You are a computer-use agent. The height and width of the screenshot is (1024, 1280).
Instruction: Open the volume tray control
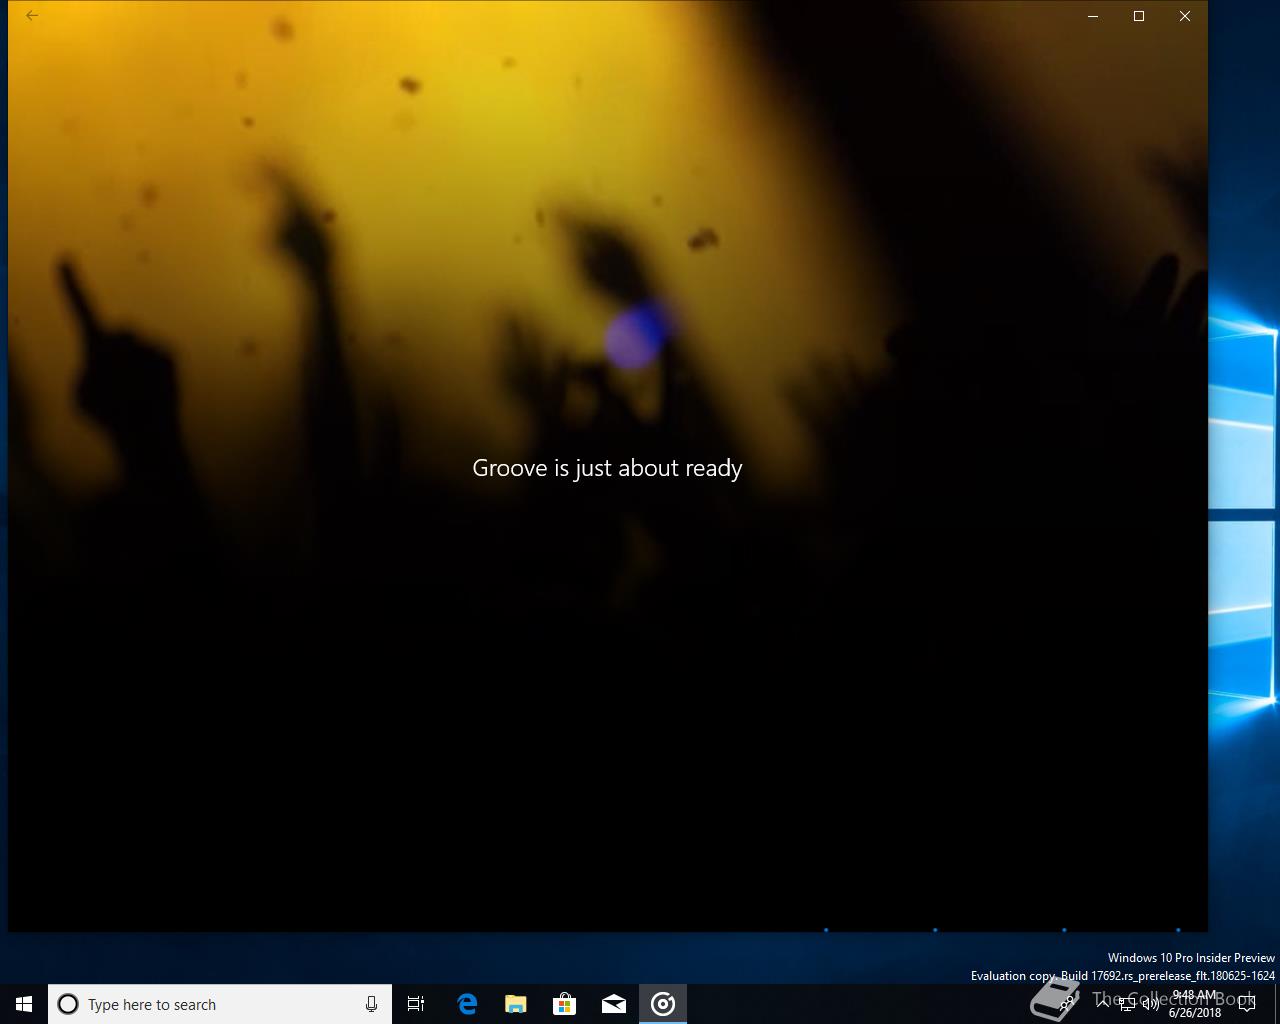point(1150,1004)
